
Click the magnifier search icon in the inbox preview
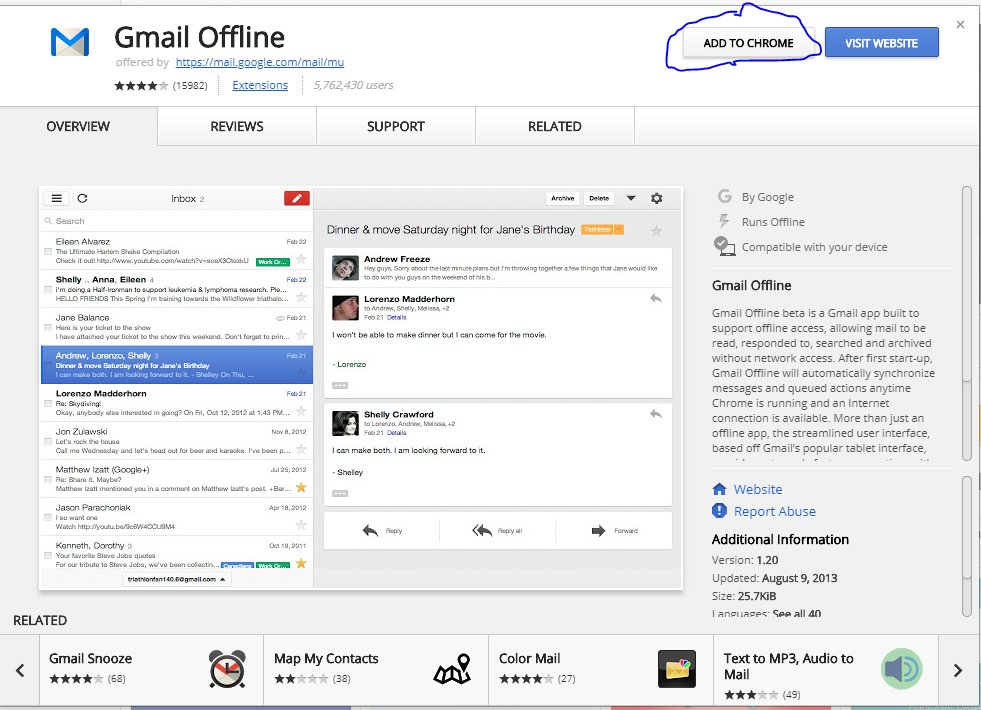coord(48,221)
